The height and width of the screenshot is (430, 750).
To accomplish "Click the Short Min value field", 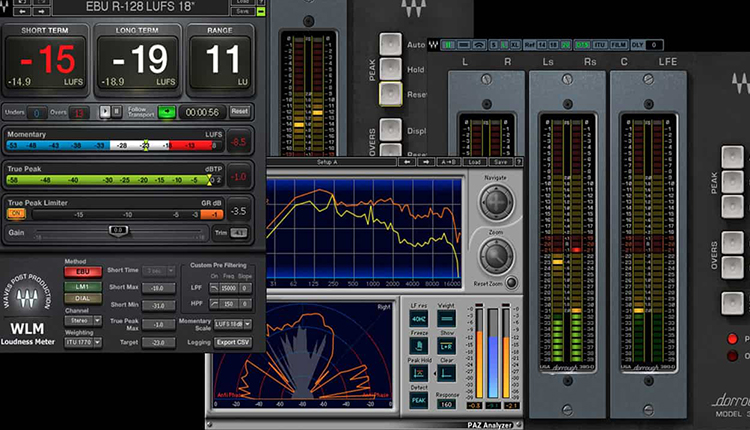I will 158,305.
